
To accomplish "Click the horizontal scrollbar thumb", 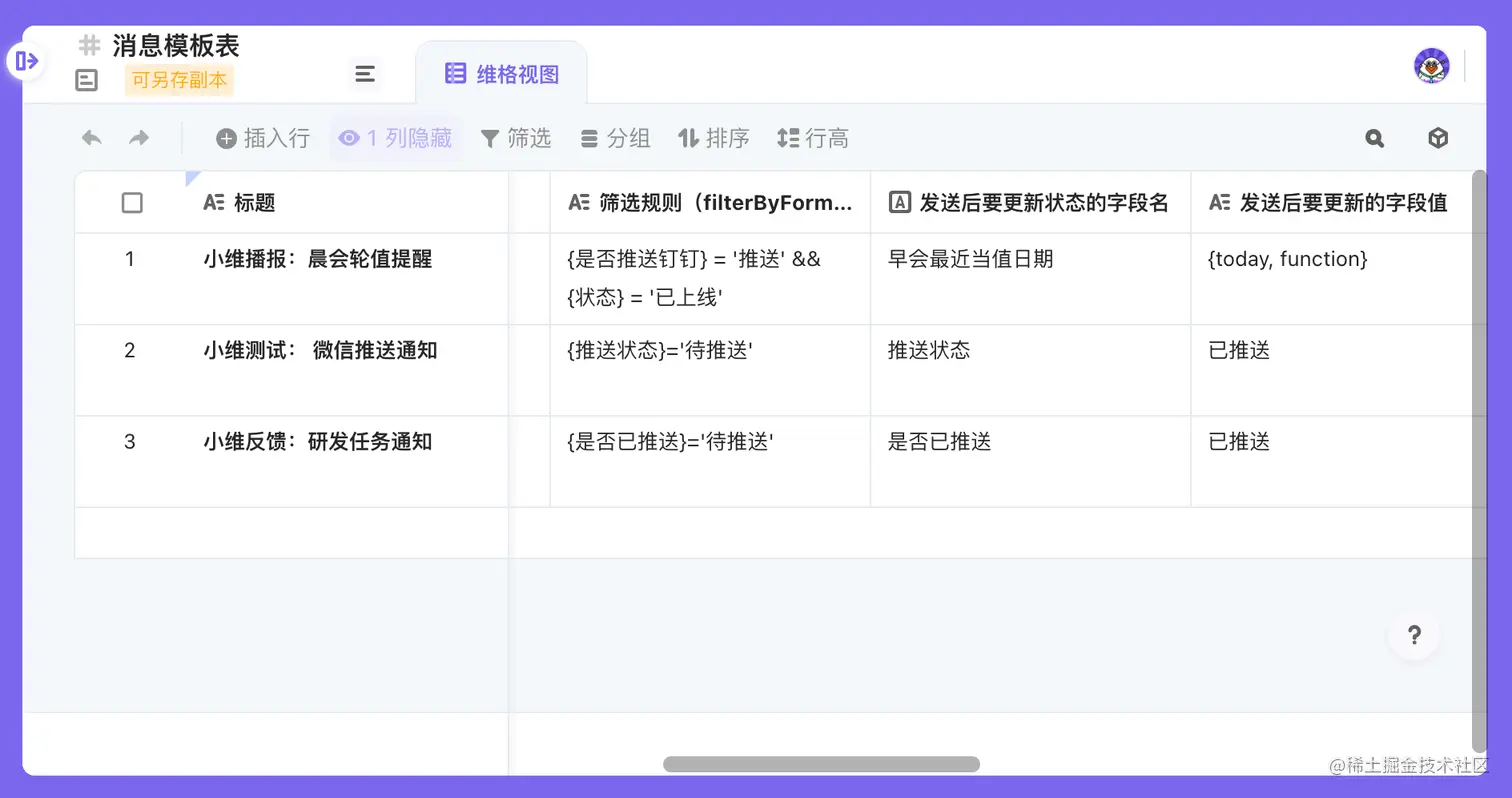I will 821,764.
